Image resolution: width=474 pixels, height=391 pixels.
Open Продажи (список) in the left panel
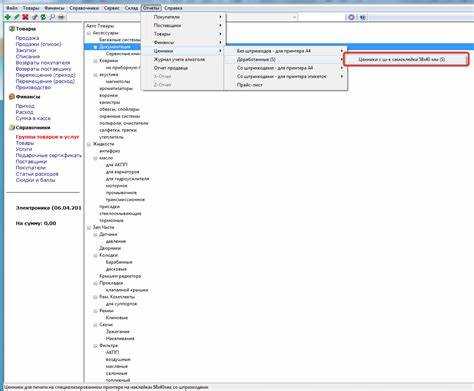click(x=39, y=44)
